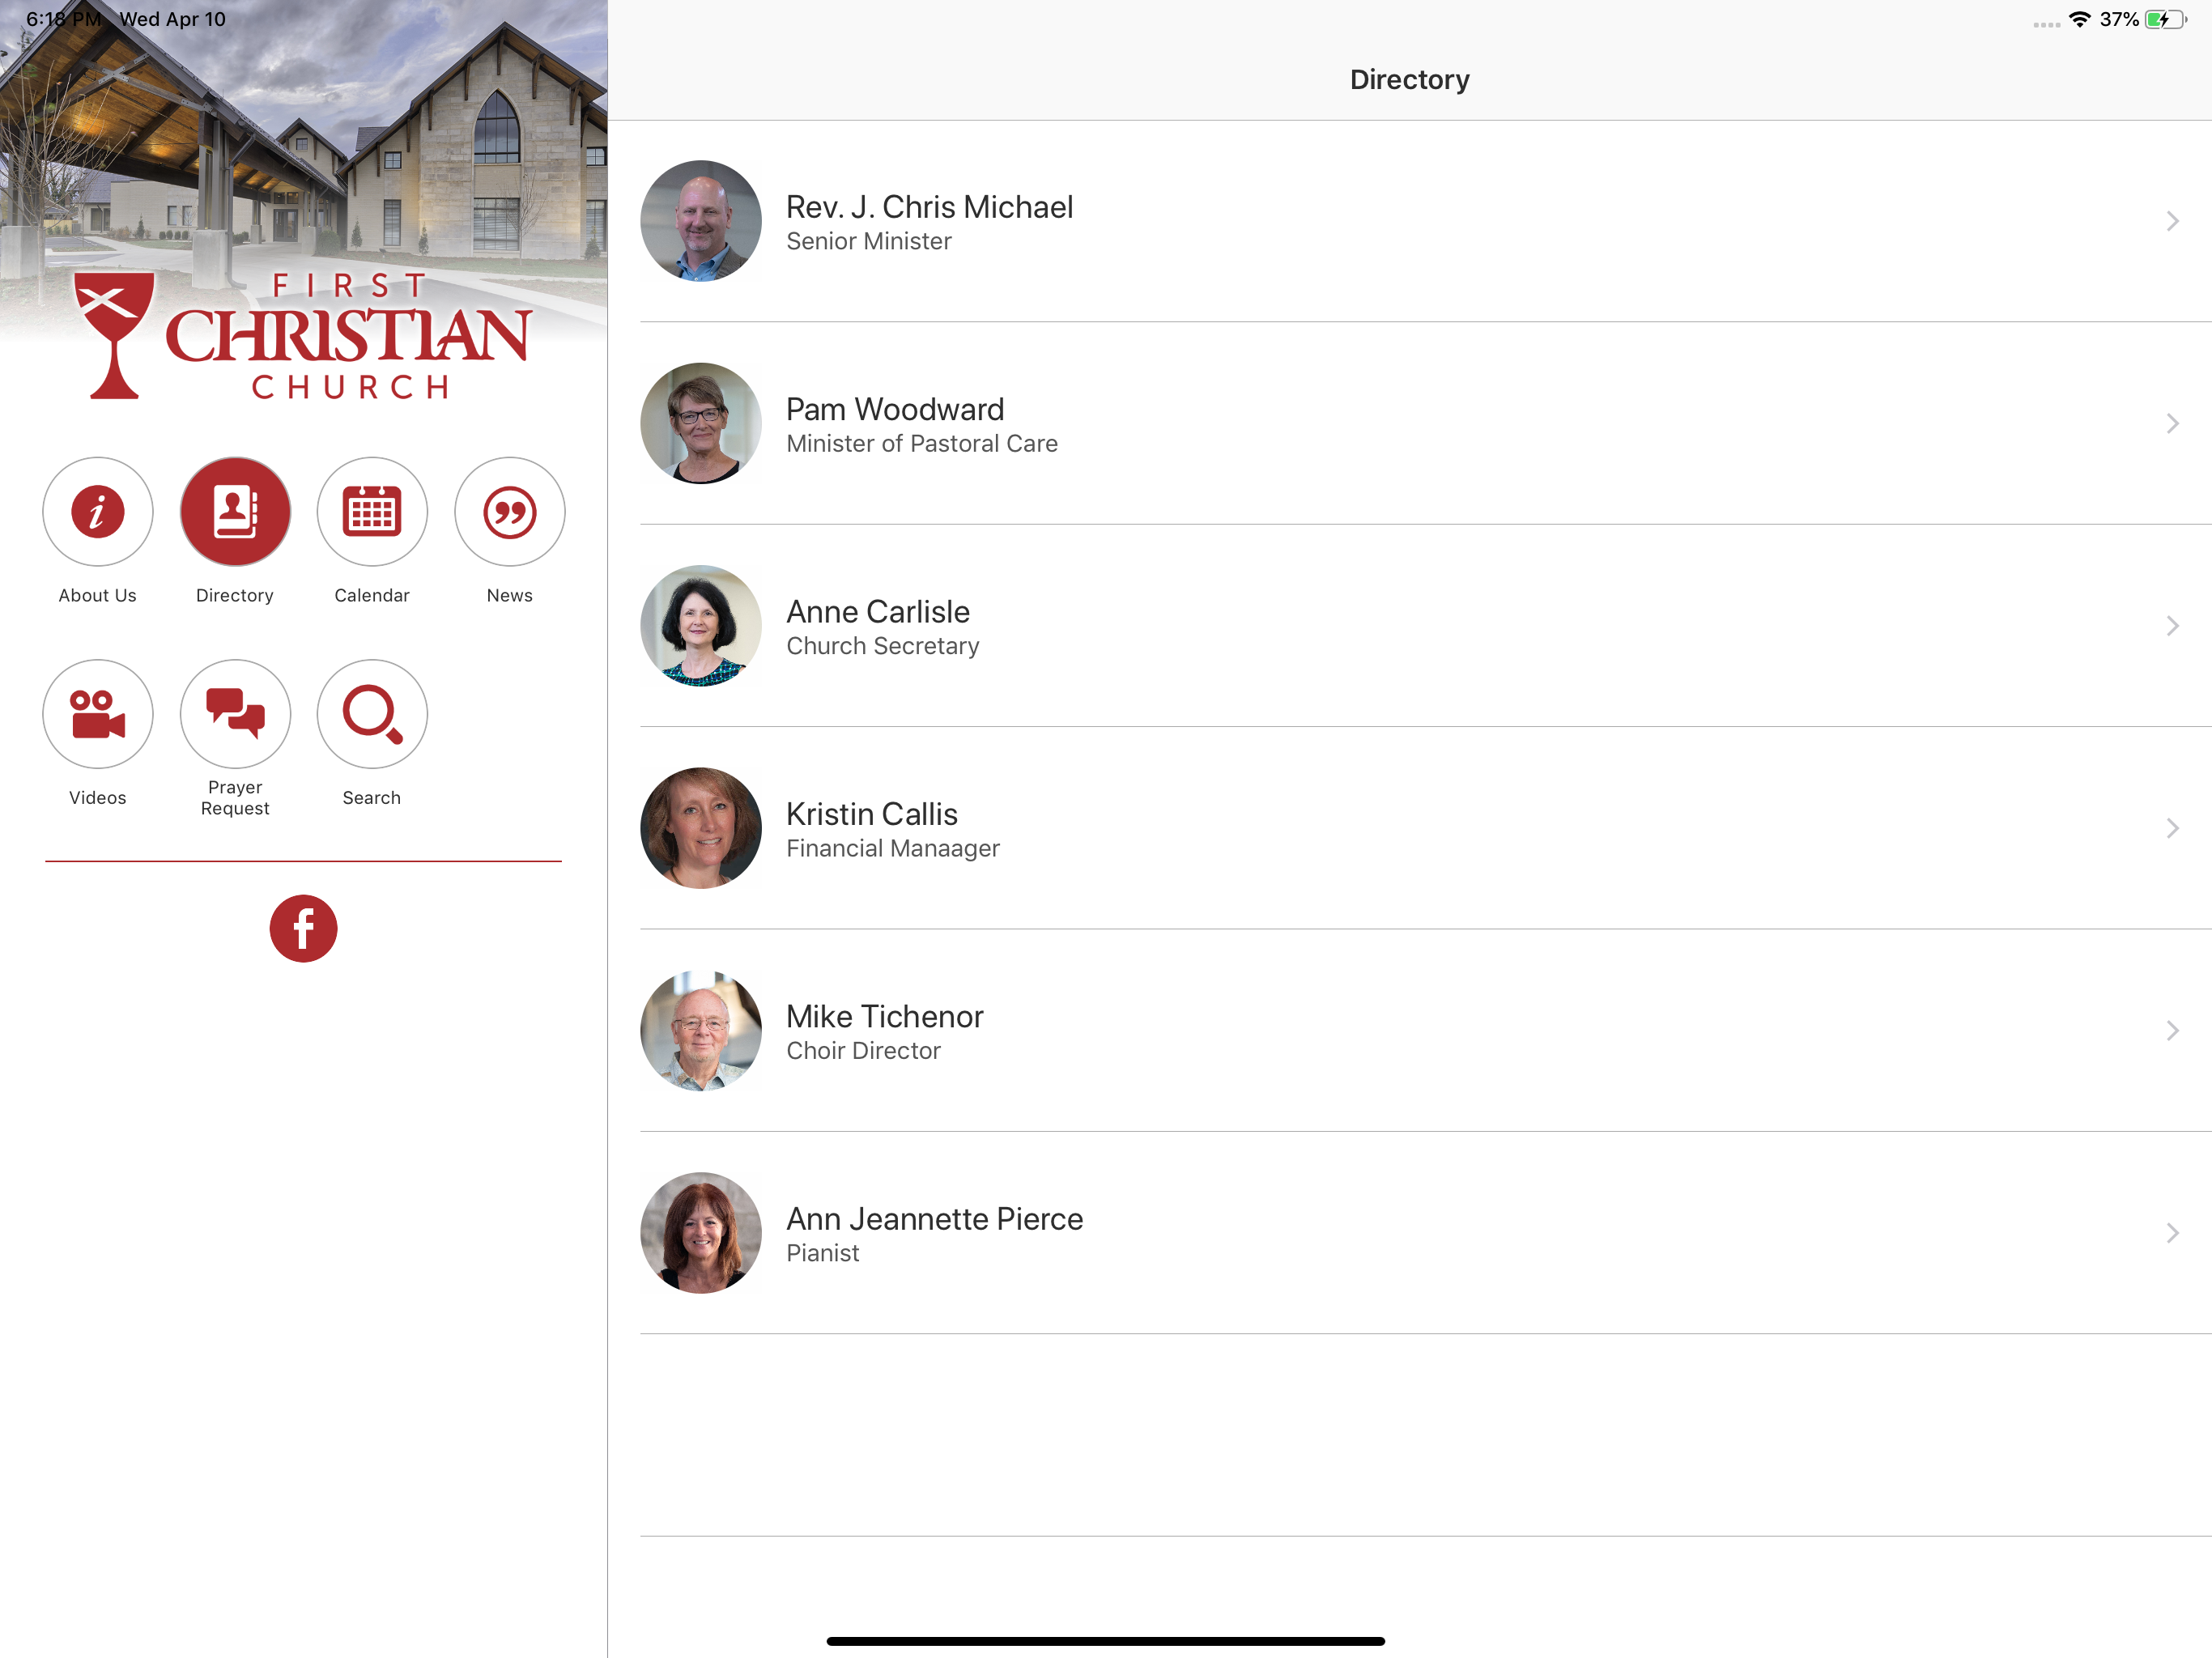Open Kristin Callis name entry
Screen dimensions: 2212x1658
click(x=872, y=814)
